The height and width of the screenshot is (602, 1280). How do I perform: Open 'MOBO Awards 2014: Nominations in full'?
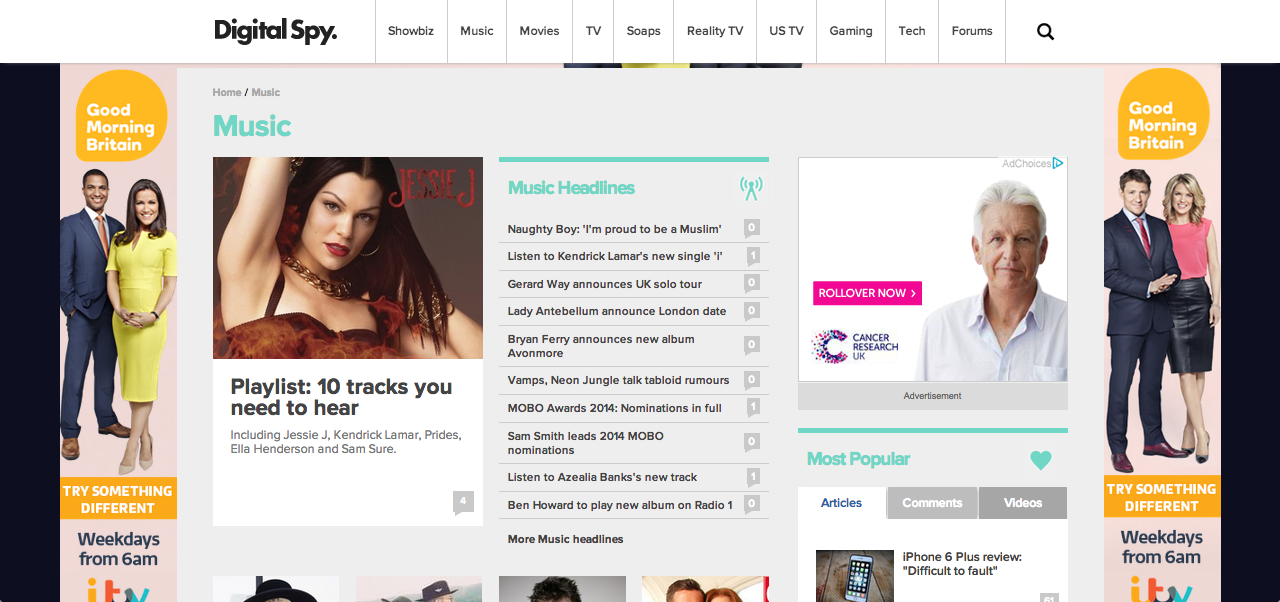[614, 408]
